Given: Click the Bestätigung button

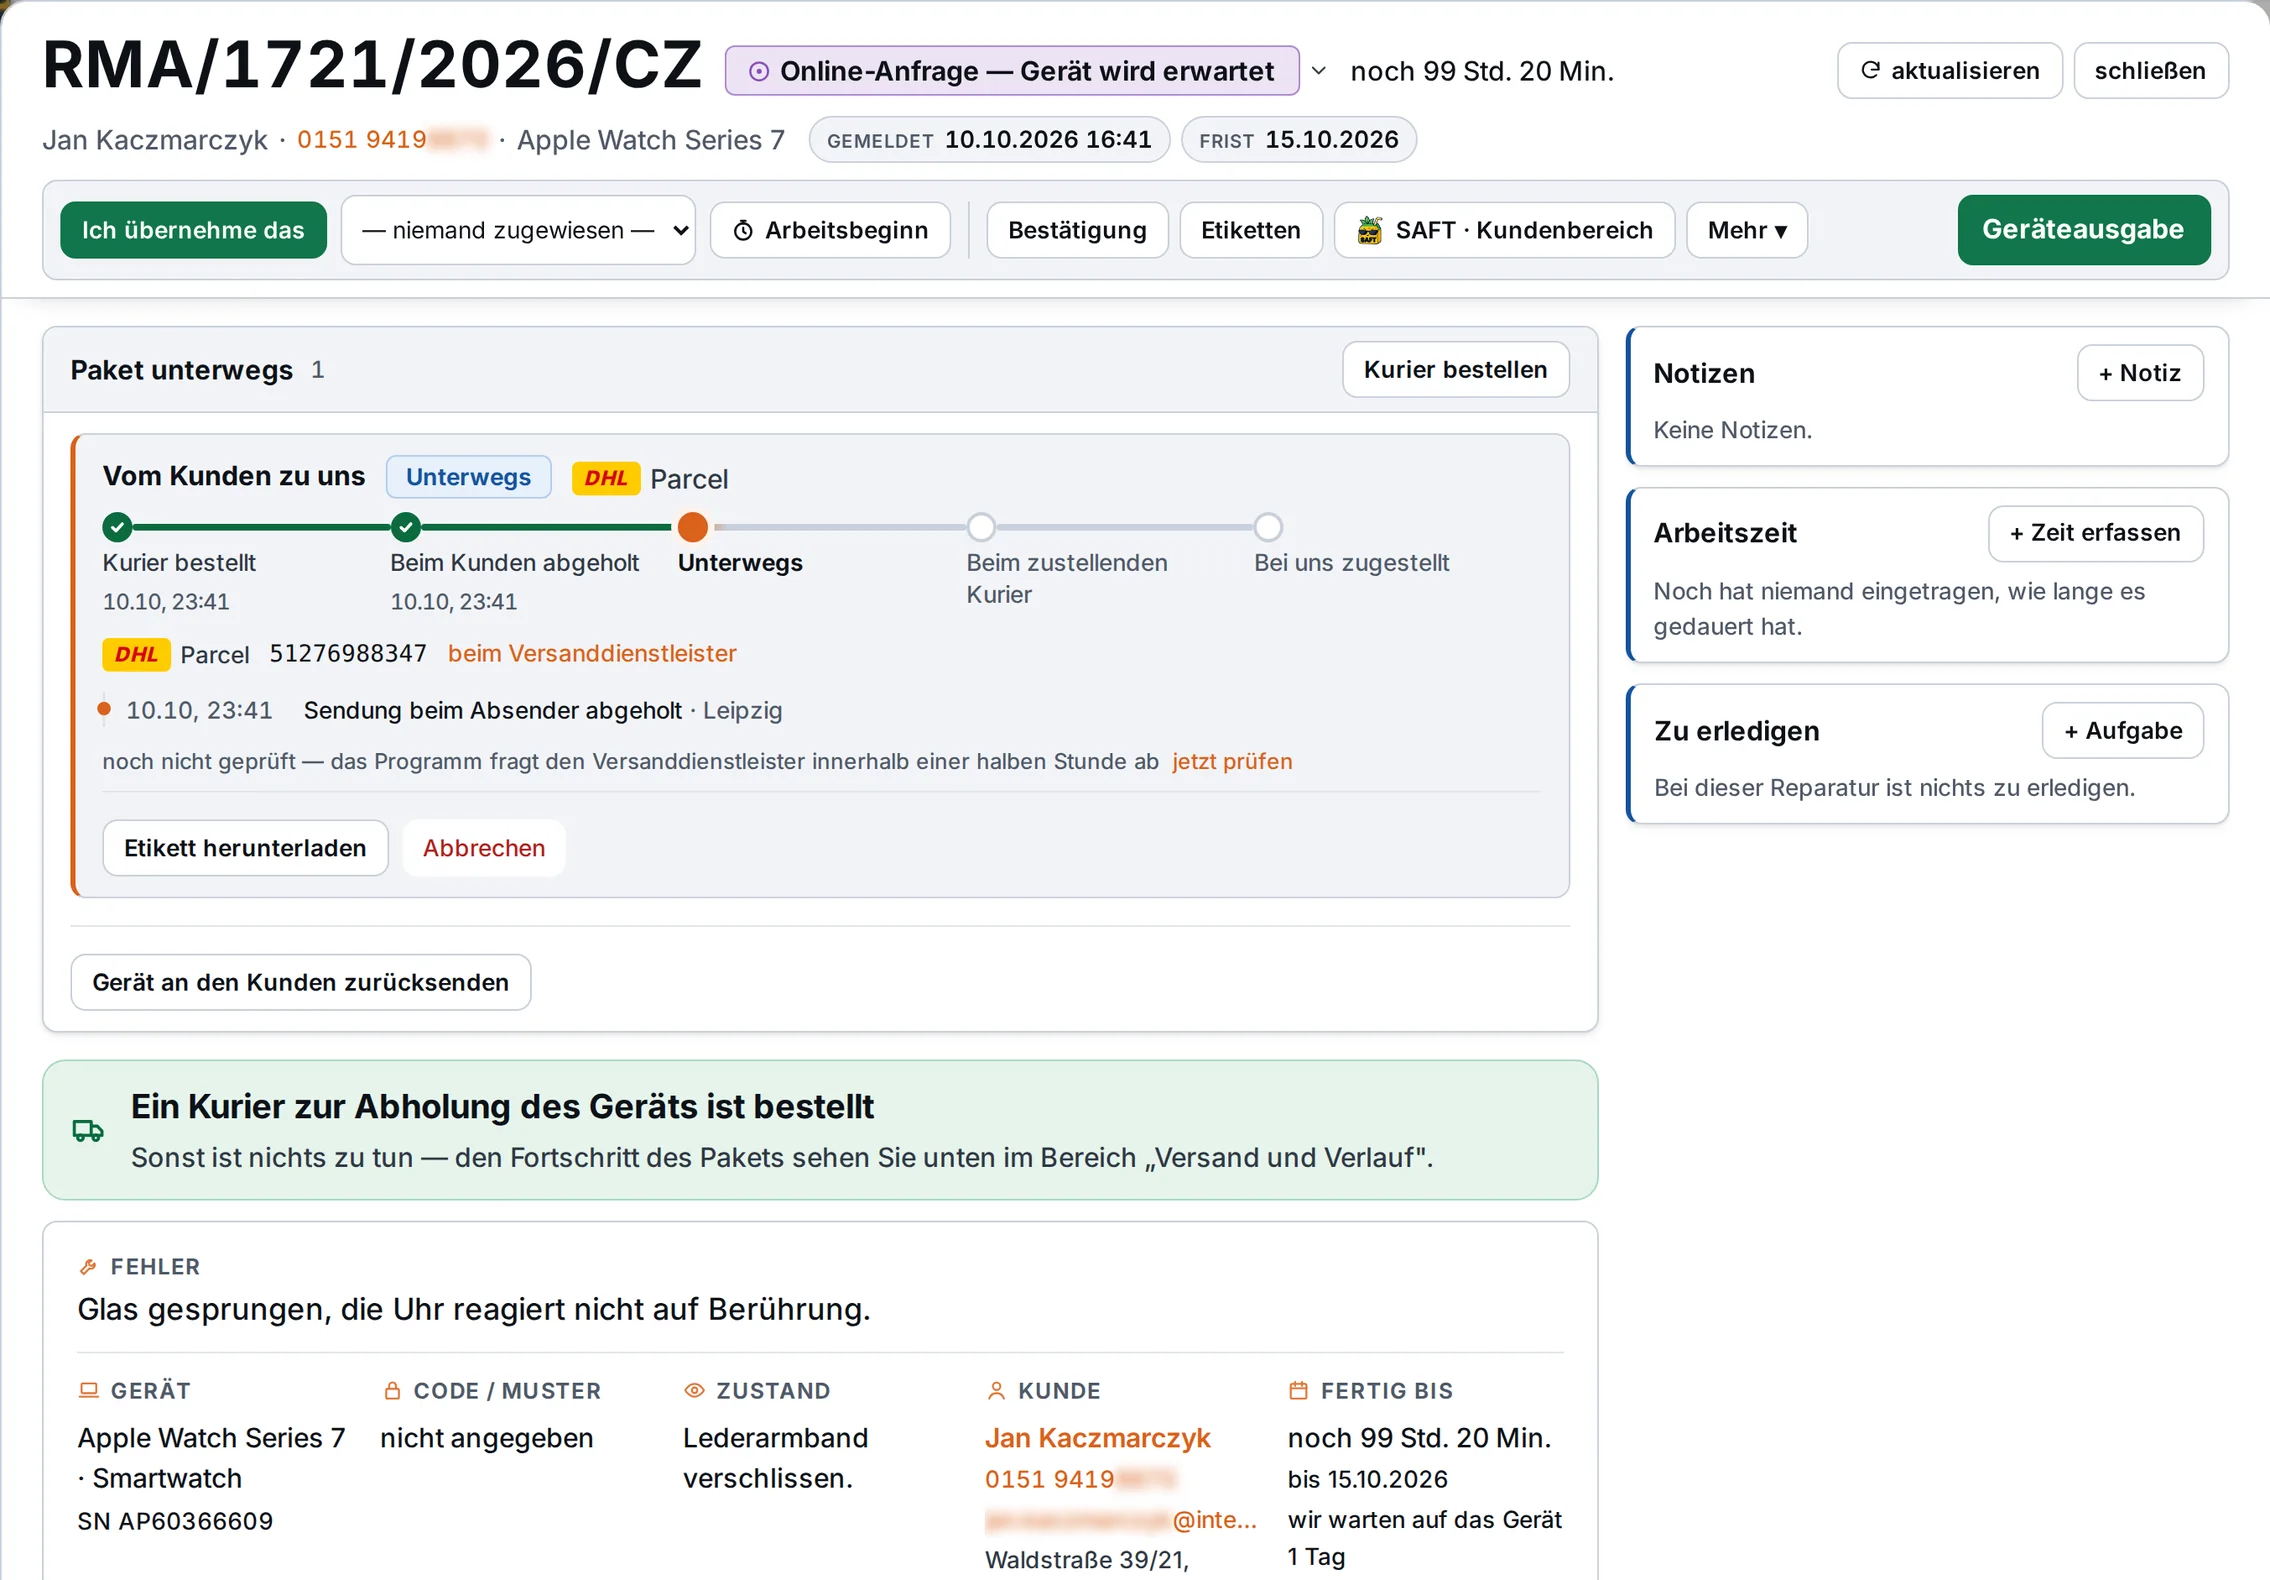Looking at the screenshot, I should click(1077, 230).
